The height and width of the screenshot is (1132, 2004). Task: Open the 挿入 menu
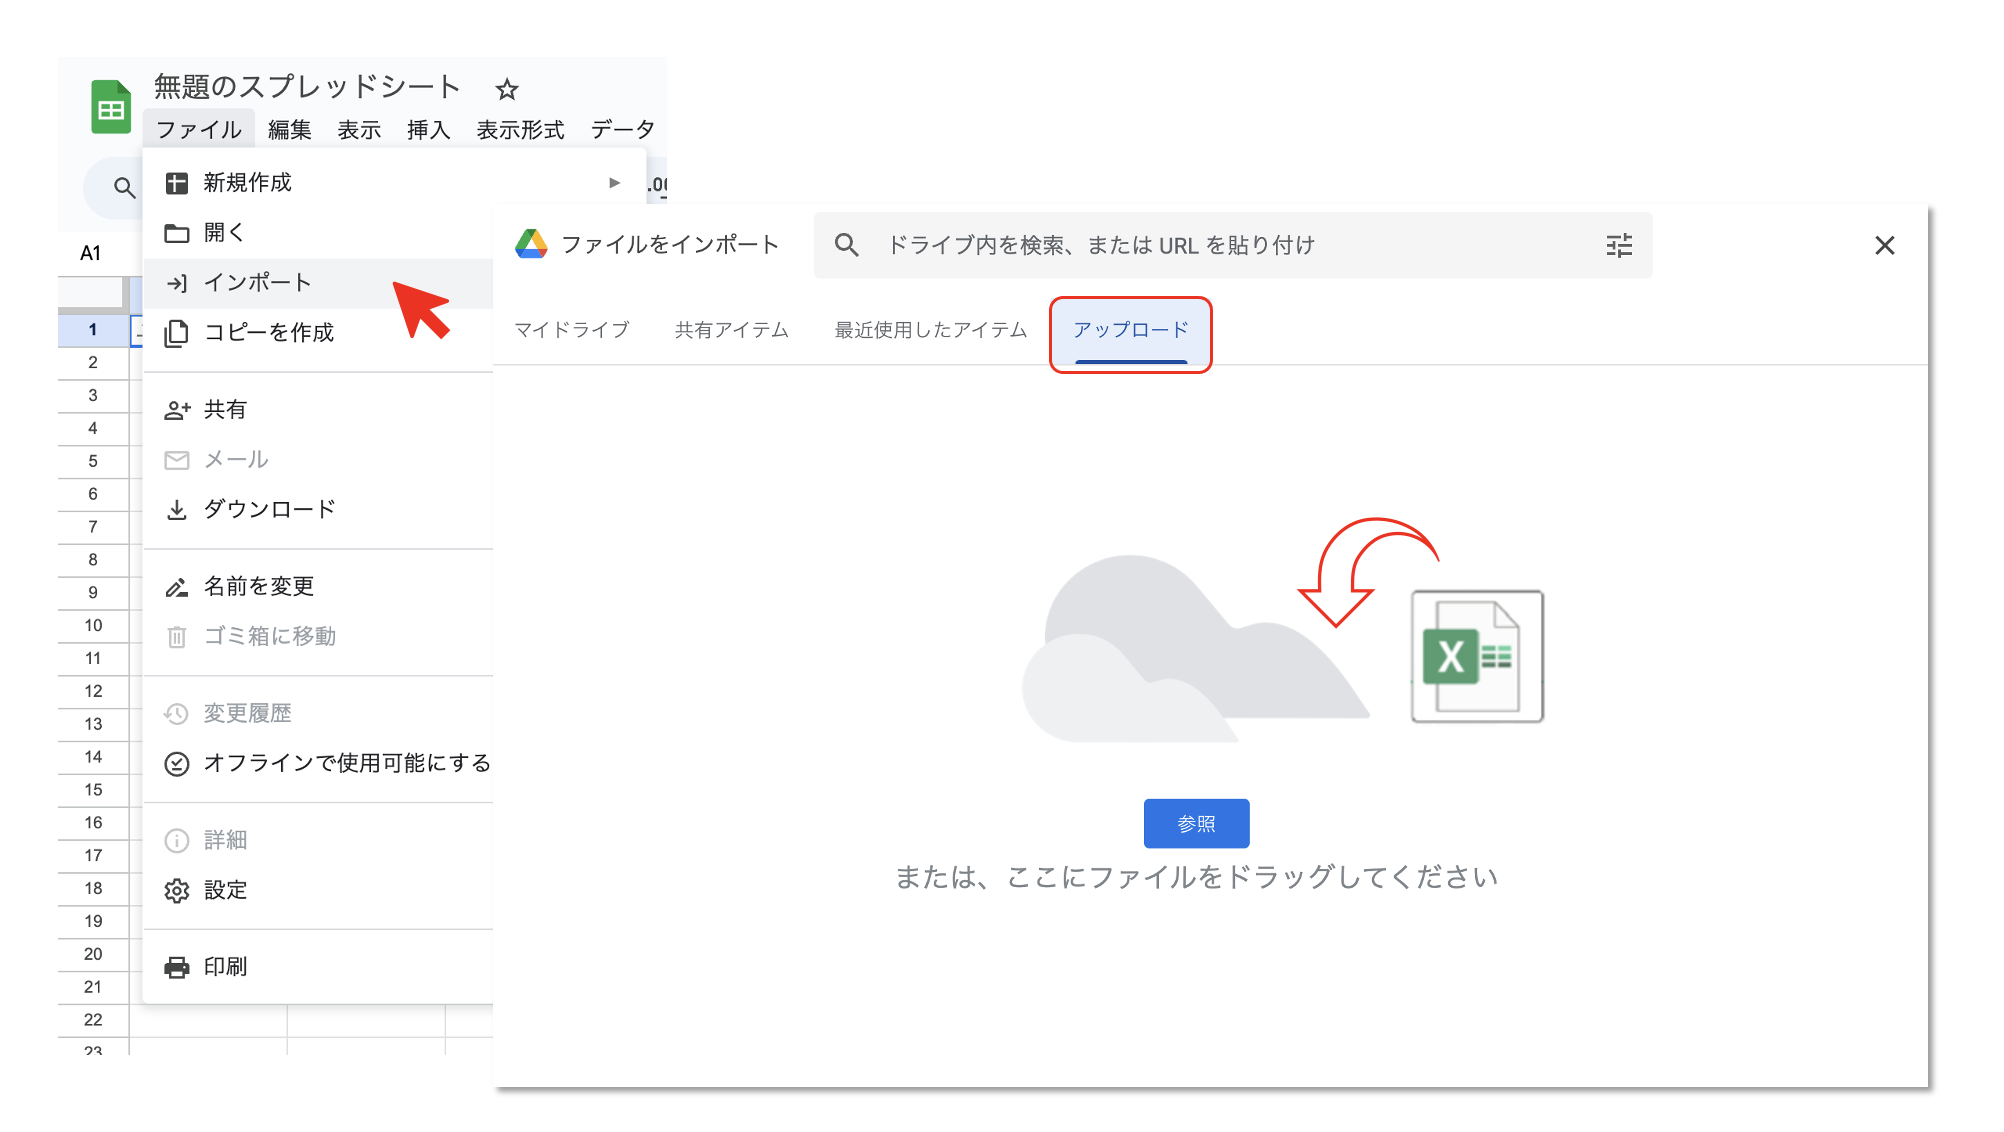pyautogui.click(x=429, y=130)
